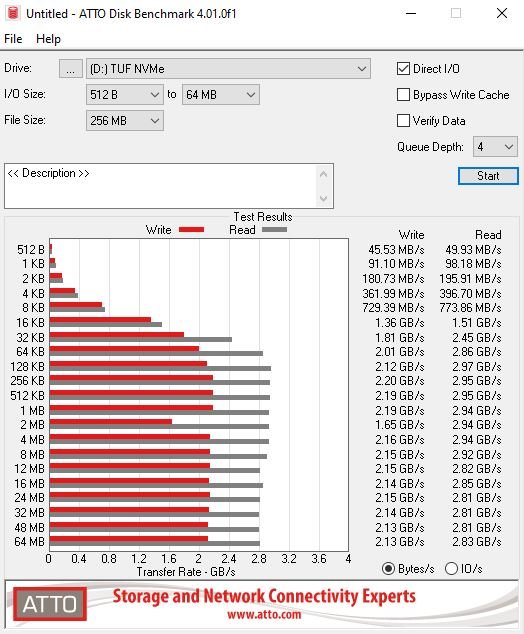Image resolution: width=524 pixels, height=634 pixels.
Task: Open the Drive selection dropdown
Action: coord(228,69)
